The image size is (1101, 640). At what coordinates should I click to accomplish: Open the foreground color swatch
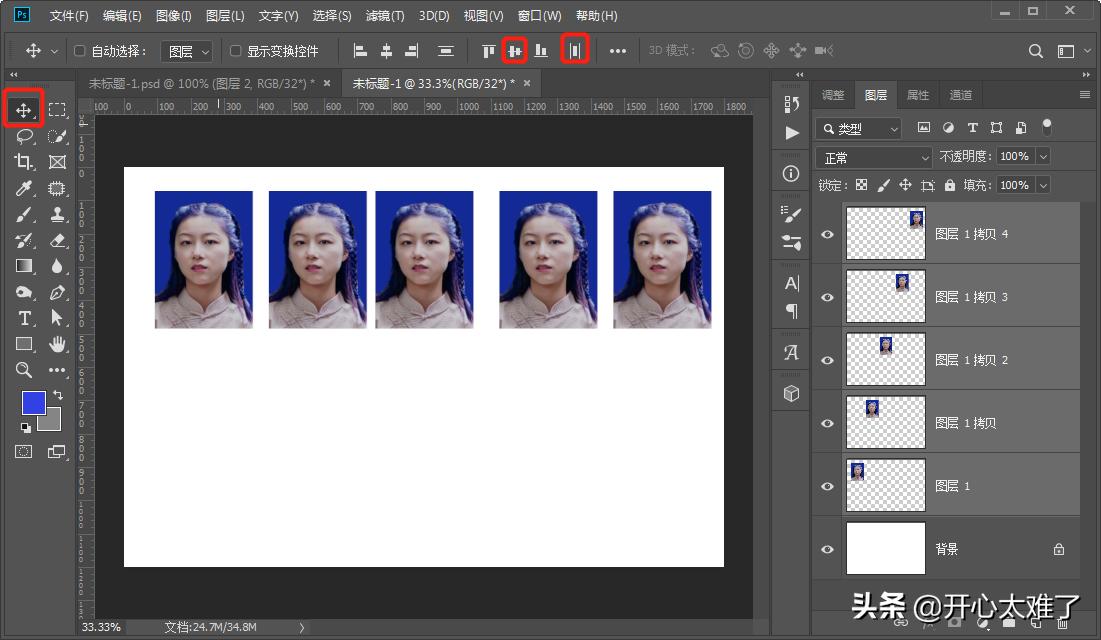click(33, 401)
